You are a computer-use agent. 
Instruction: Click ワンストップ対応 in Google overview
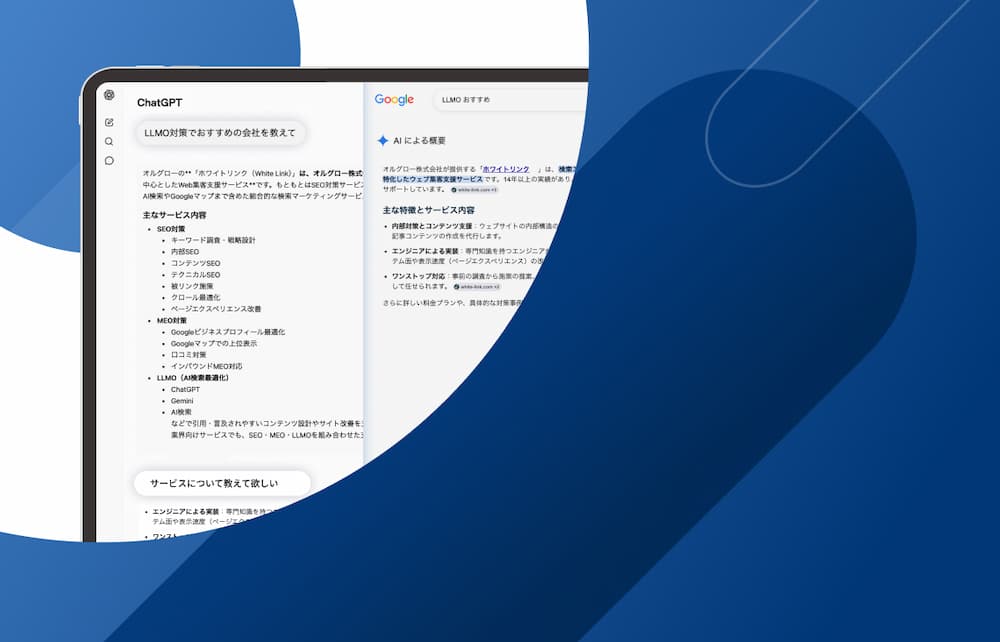[x=418, y=277]
